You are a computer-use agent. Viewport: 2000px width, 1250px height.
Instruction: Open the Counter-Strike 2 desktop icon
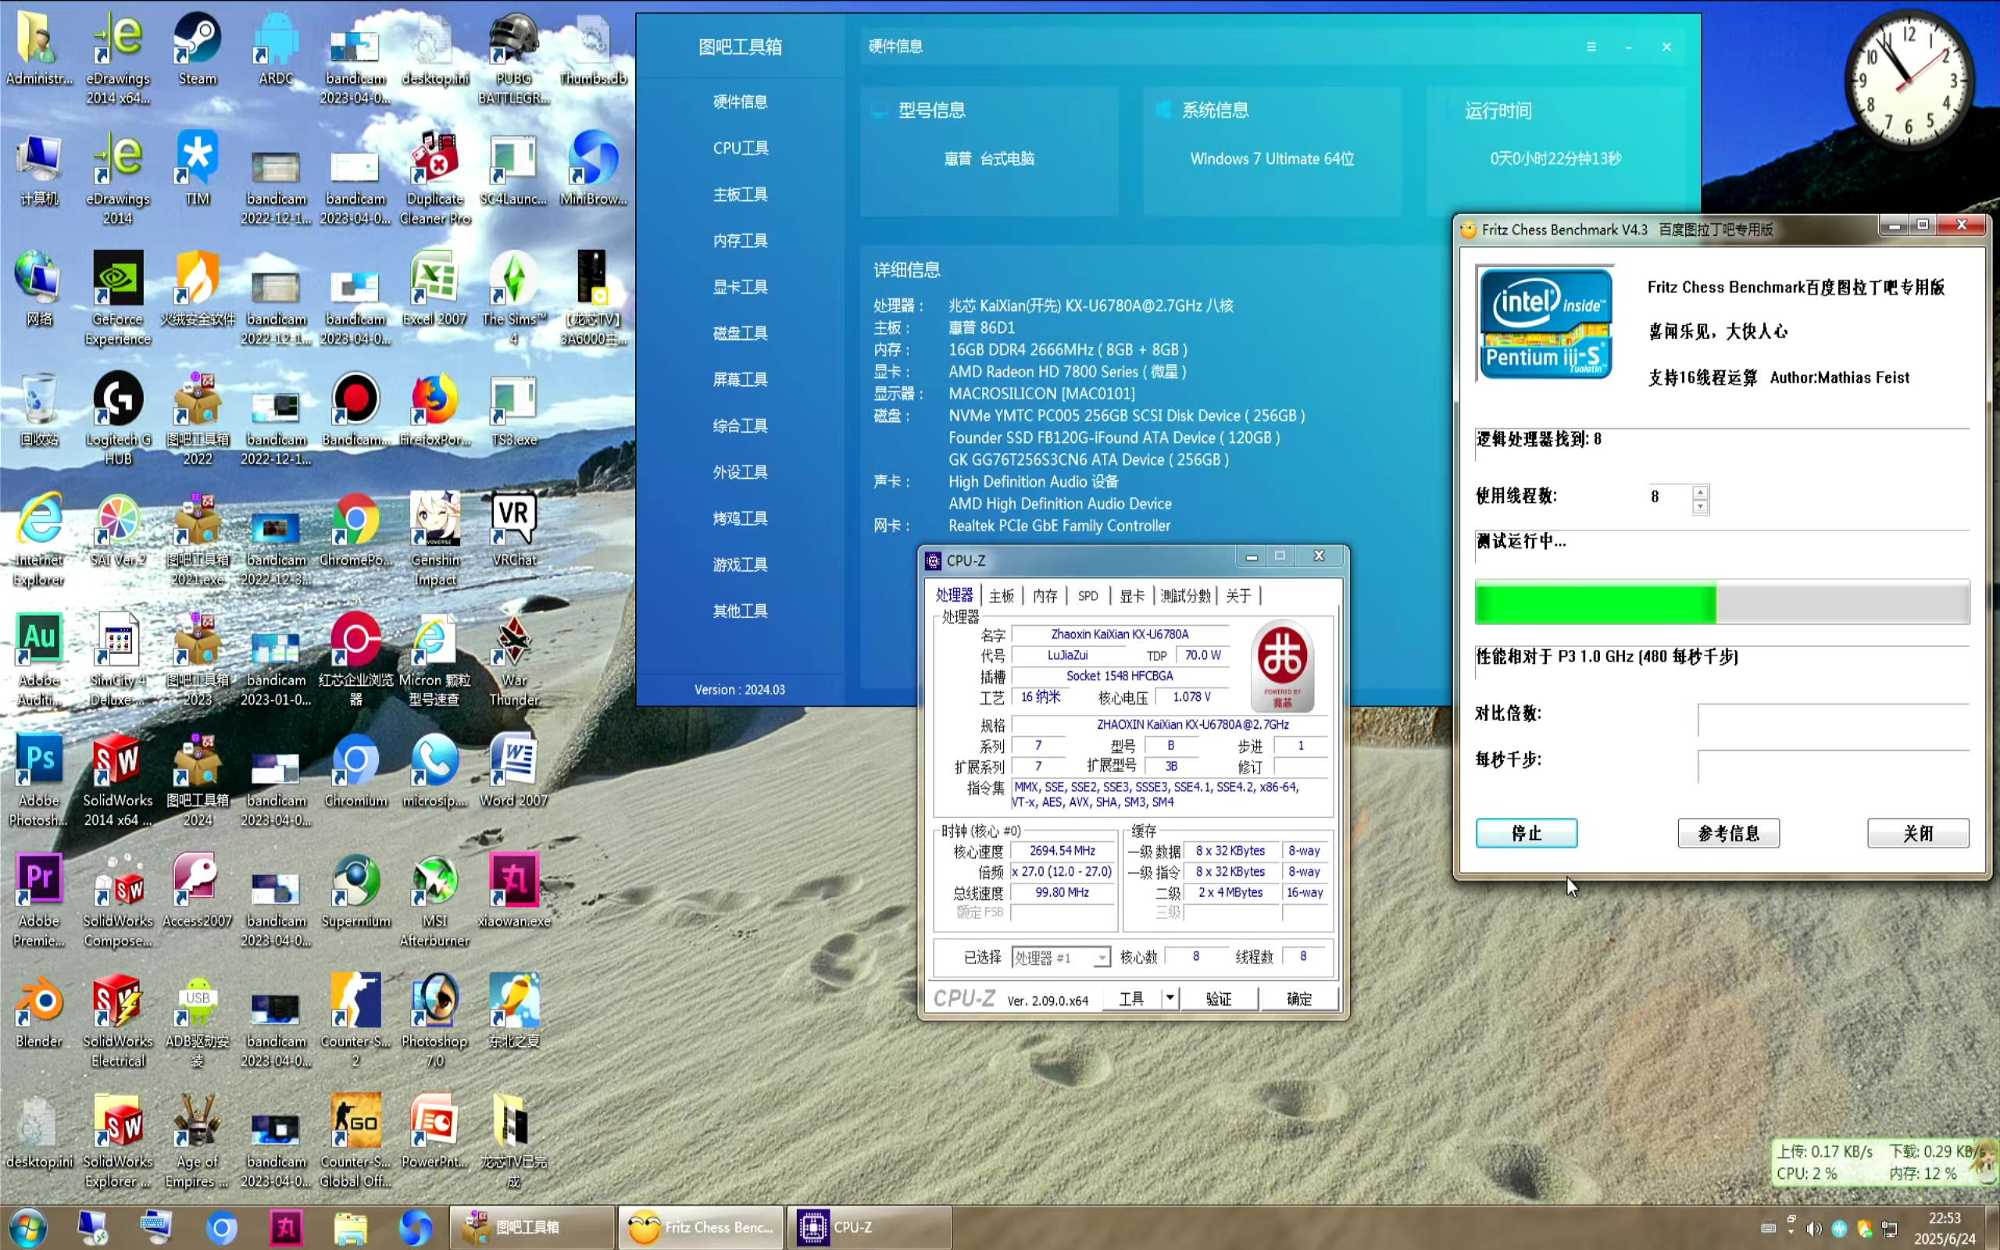pyautogui.click(x=355, y=1020)
